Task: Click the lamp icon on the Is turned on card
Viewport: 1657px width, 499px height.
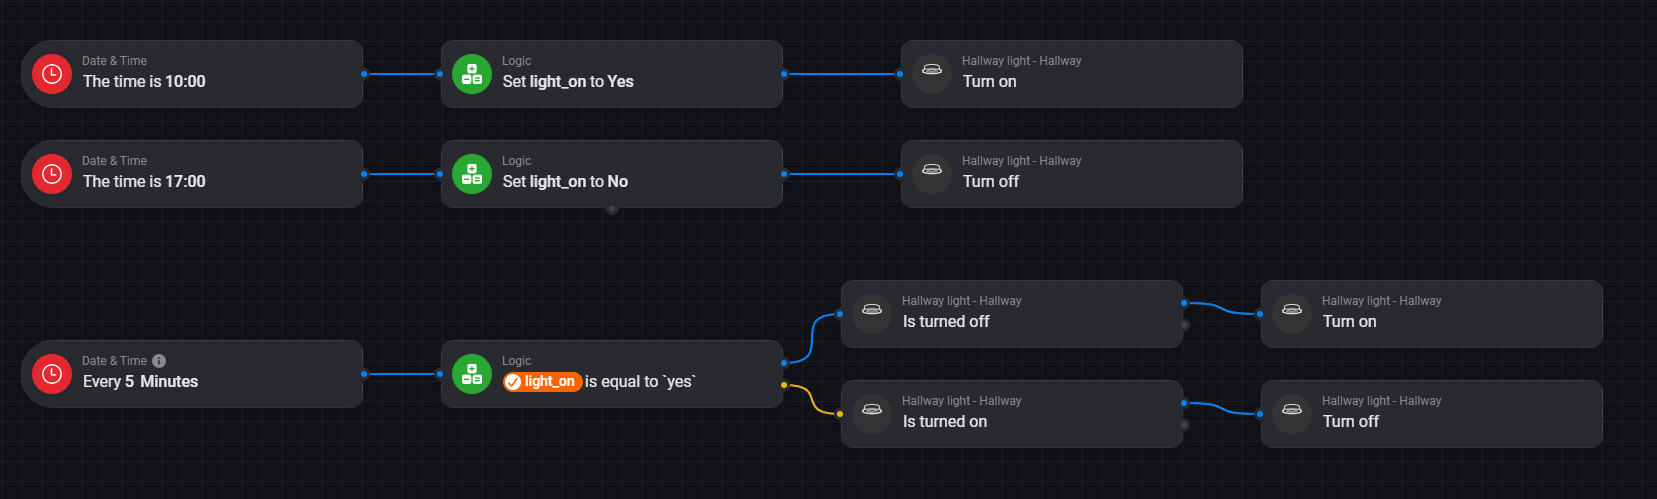Action: (x=872, y=414)
